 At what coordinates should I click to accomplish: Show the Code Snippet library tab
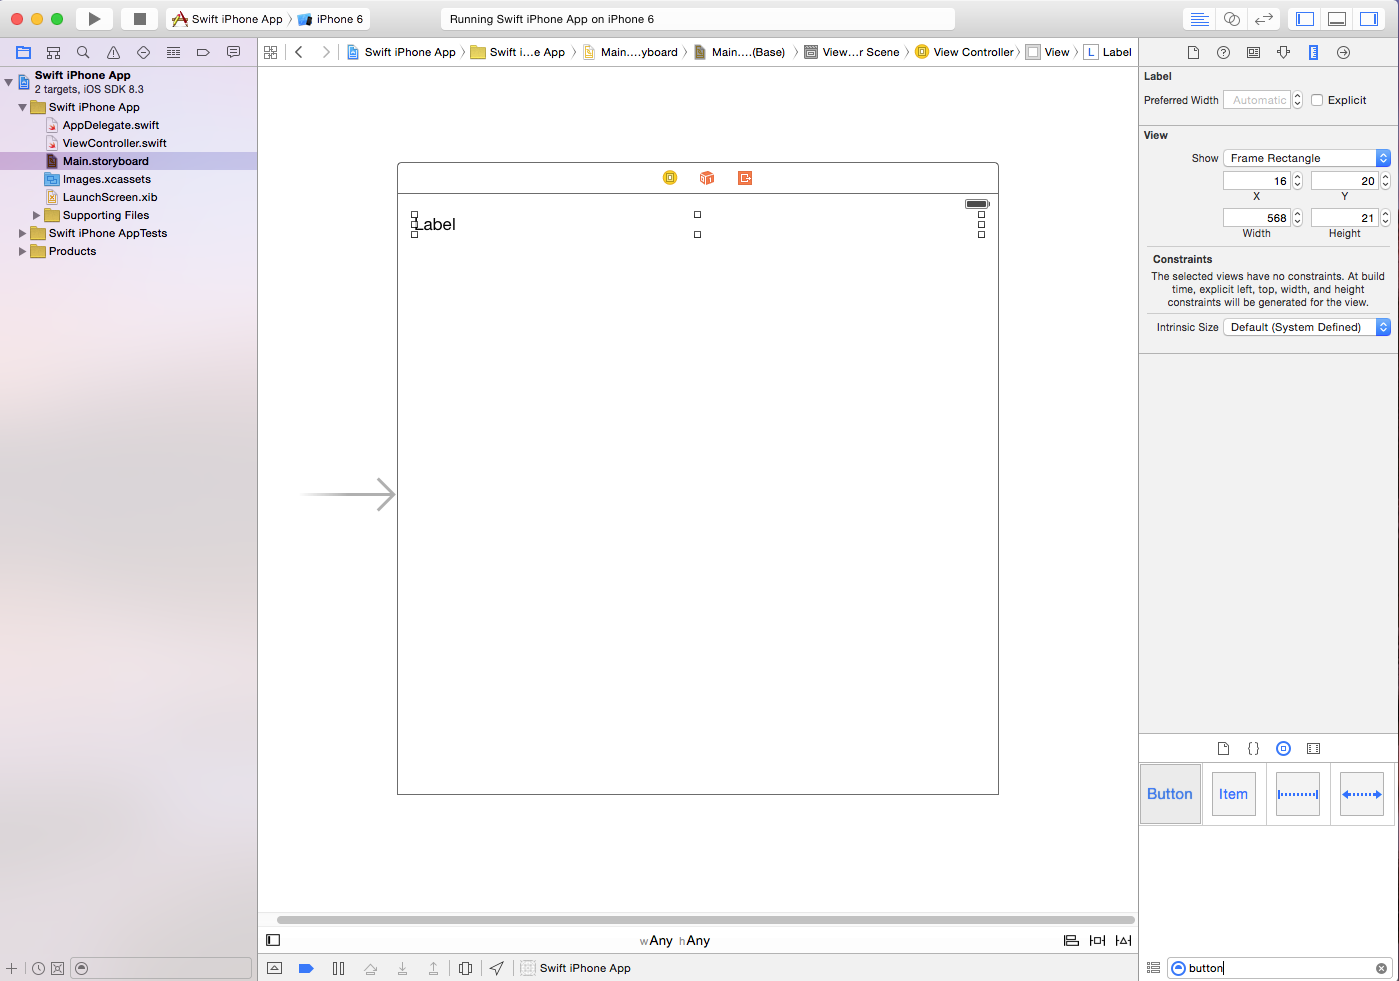coord(1253,749)
